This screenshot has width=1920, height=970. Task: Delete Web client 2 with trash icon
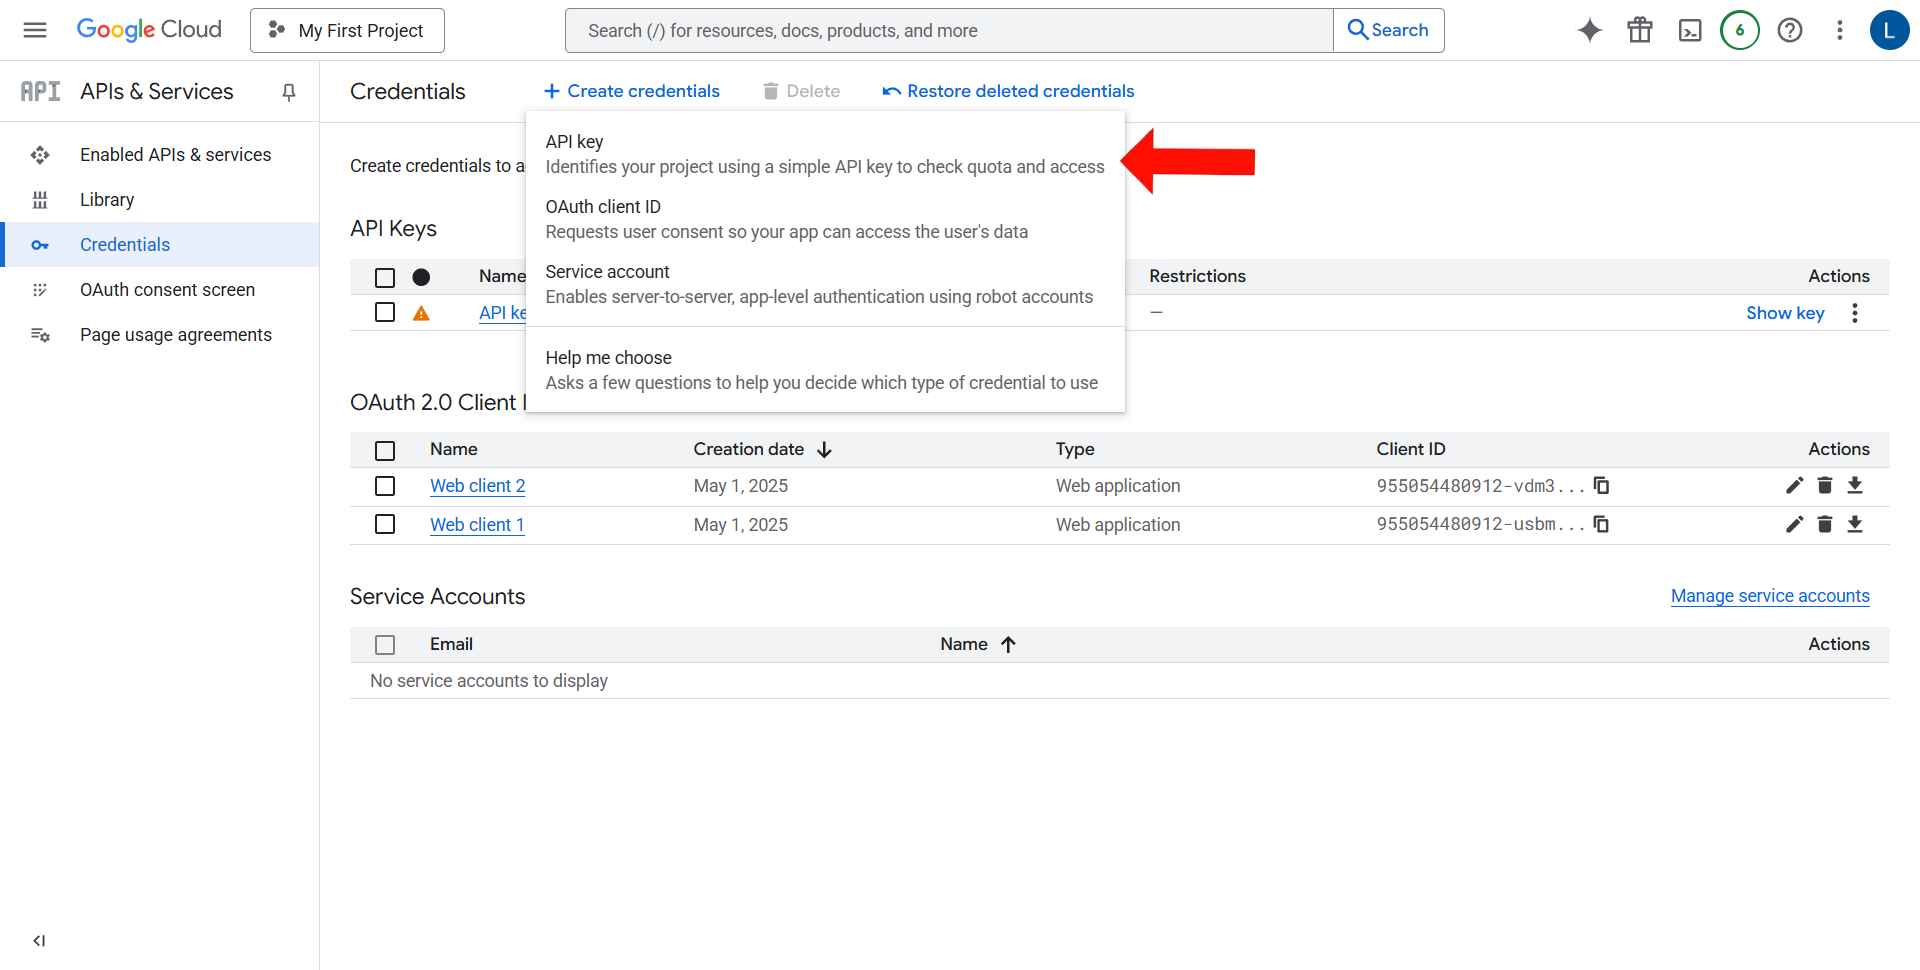tap(1825, 485)
